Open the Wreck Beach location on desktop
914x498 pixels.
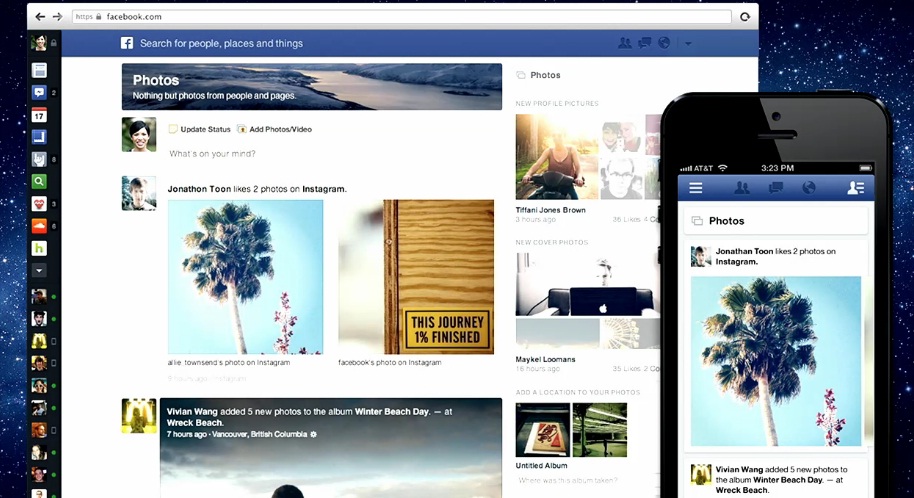point(194,423)
